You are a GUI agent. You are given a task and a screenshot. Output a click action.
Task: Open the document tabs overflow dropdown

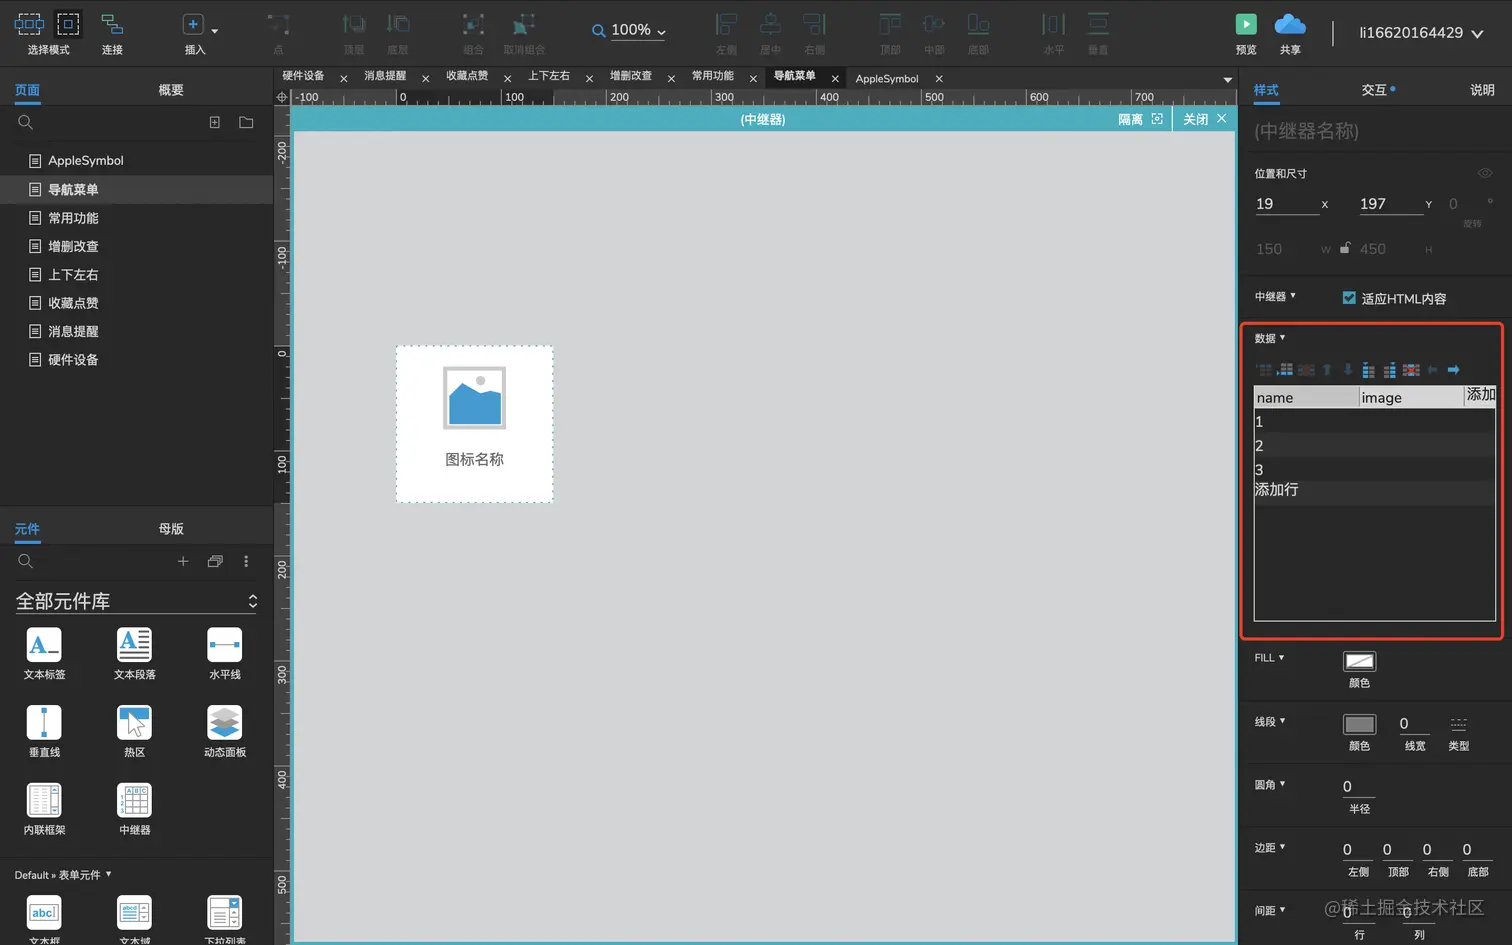coord(1227,79)
